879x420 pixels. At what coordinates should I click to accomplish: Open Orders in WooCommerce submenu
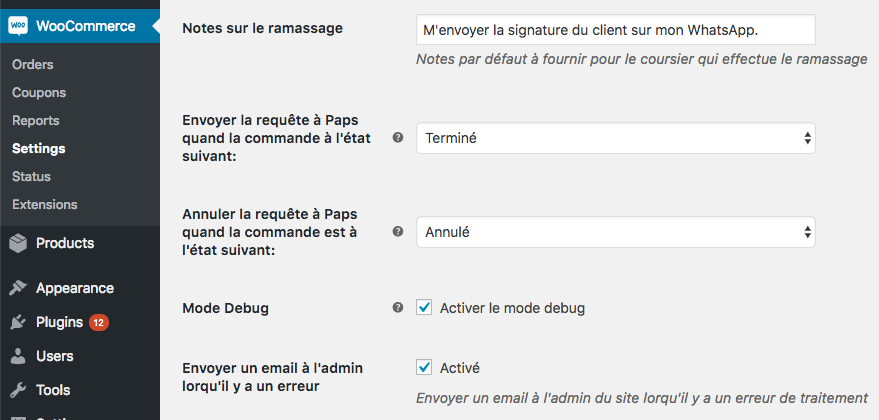pos(33,65)
